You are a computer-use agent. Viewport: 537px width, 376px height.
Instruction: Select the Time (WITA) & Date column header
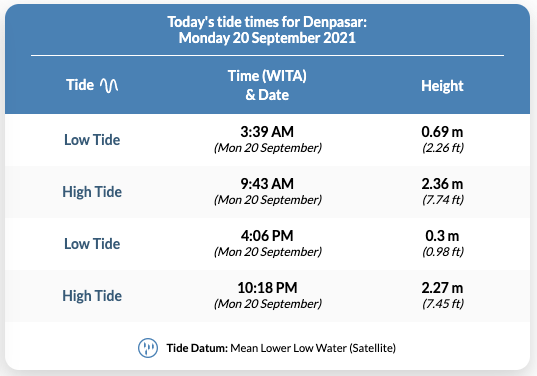point(267,85)
